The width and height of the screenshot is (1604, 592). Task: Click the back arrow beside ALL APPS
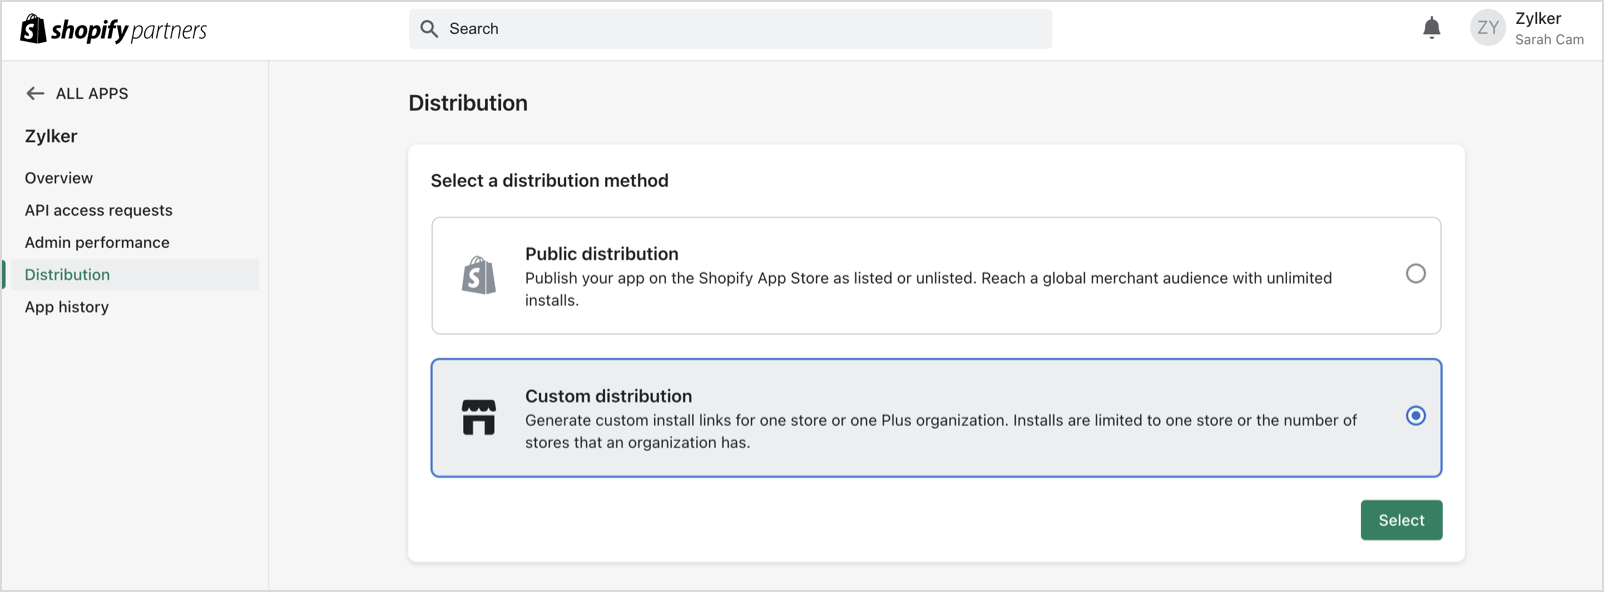click(x=35, y=93)
